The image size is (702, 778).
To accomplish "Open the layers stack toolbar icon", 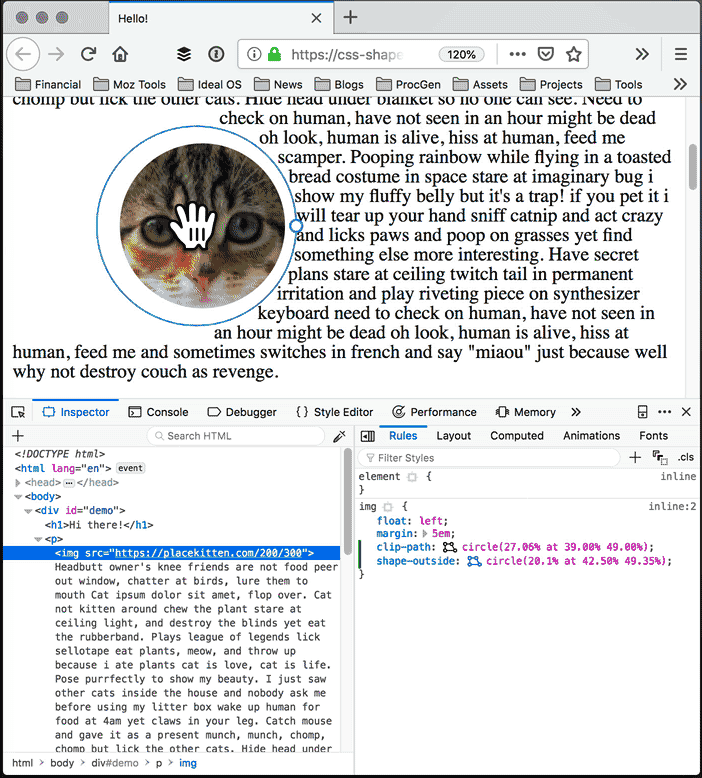I will pyautogui.click(x=184, y=54).
